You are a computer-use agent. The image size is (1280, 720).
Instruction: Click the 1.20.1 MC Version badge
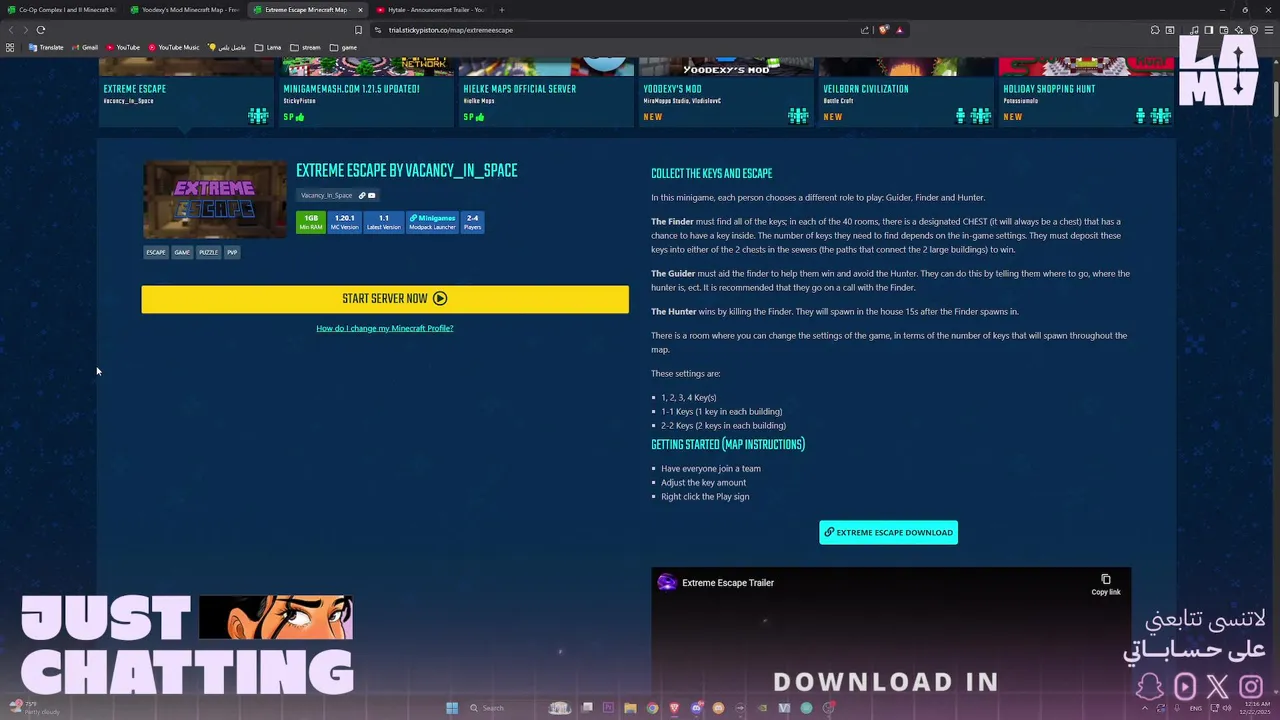click(x=344, y=222)
